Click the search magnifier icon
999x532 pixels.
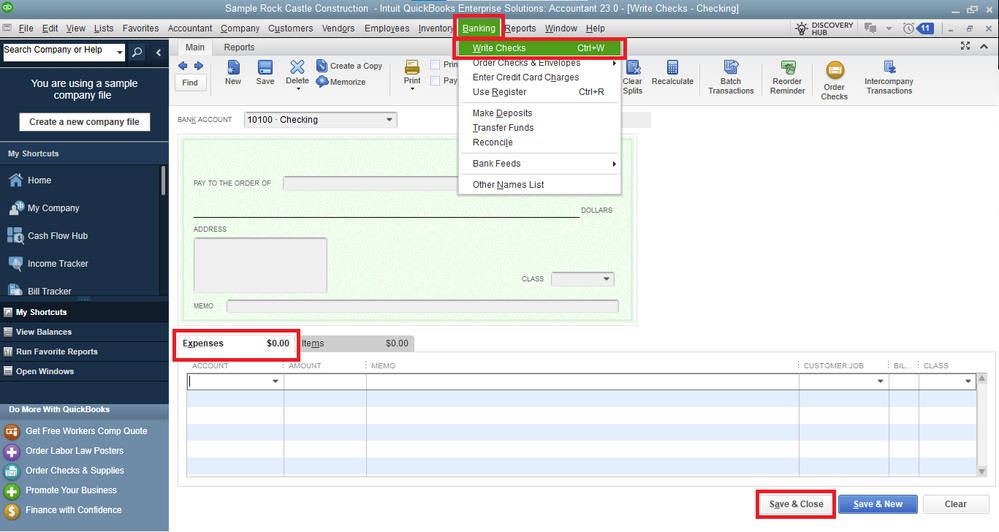[x=137, y=52]
